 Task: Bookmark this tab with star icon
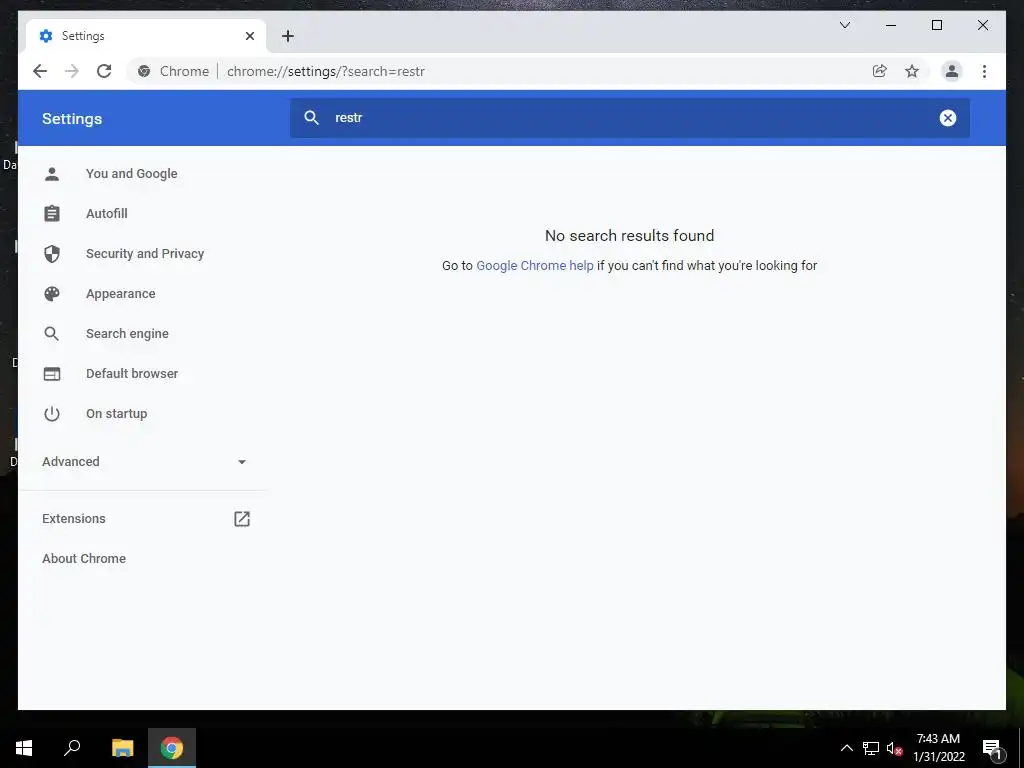click(912, 71)
